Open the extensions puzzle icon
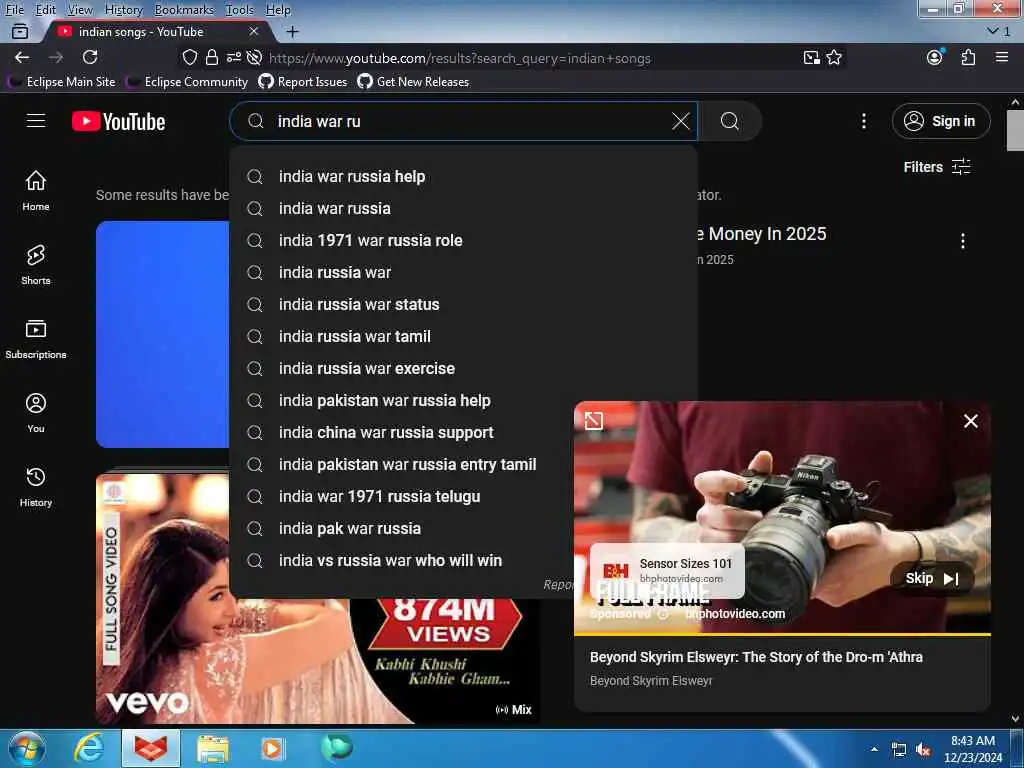This screenshot has width=1024, height=768. click(x=968, y=57)
